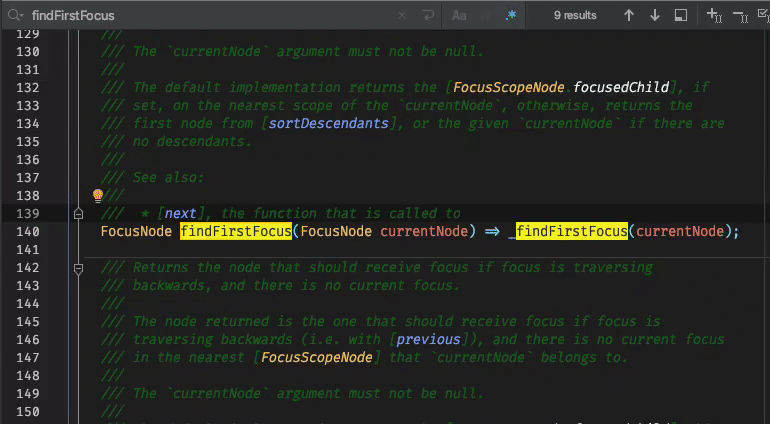Screen dimensions: 770x424
Task: Collapse comment fold marker at line 142
Action: tap(78, 268)
